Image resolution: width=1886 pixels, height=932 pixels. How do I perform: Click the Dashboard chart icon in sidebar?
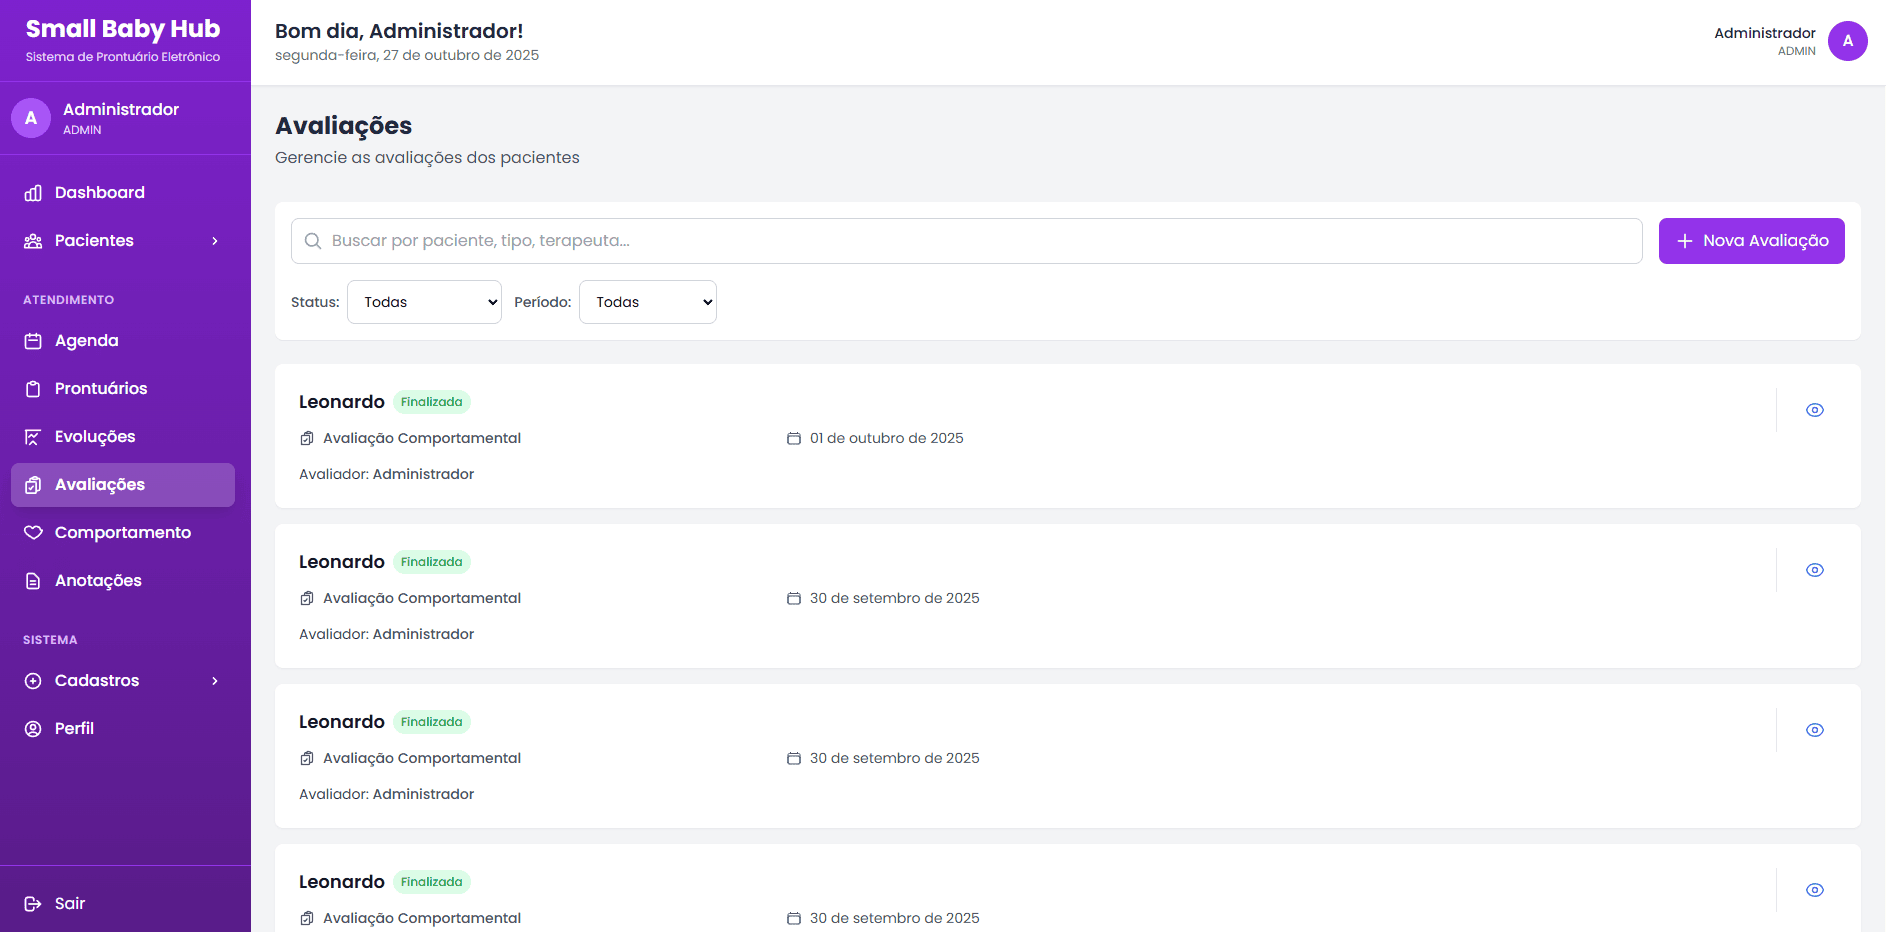pos(33,193)
